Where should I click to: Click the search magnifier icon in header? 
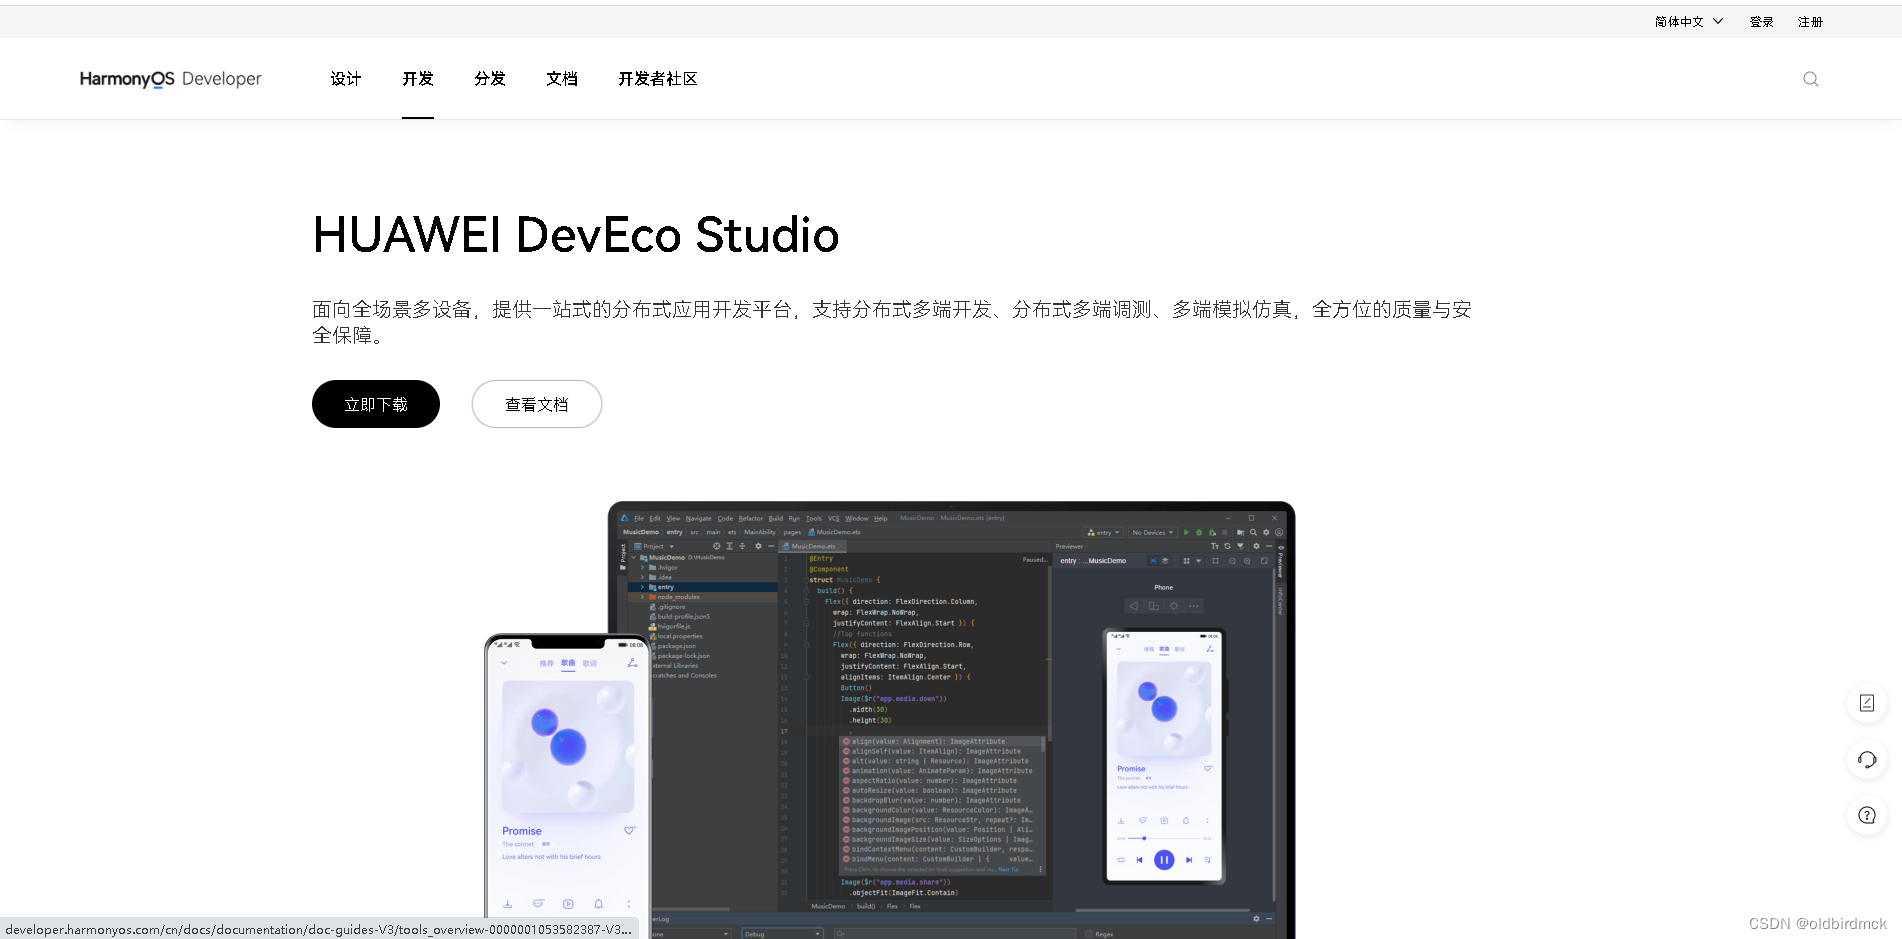click(1810, 79)
